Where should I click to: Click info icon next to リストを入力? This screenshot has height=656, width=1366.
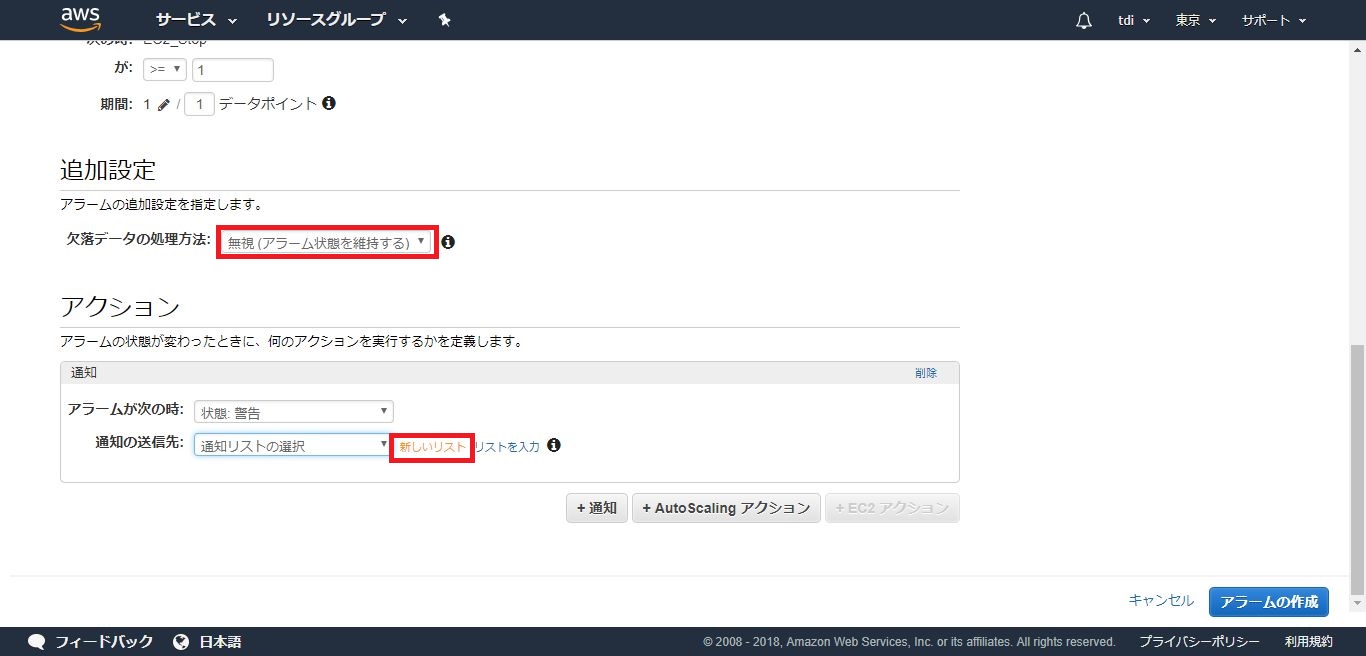click(x=554, y=446)
